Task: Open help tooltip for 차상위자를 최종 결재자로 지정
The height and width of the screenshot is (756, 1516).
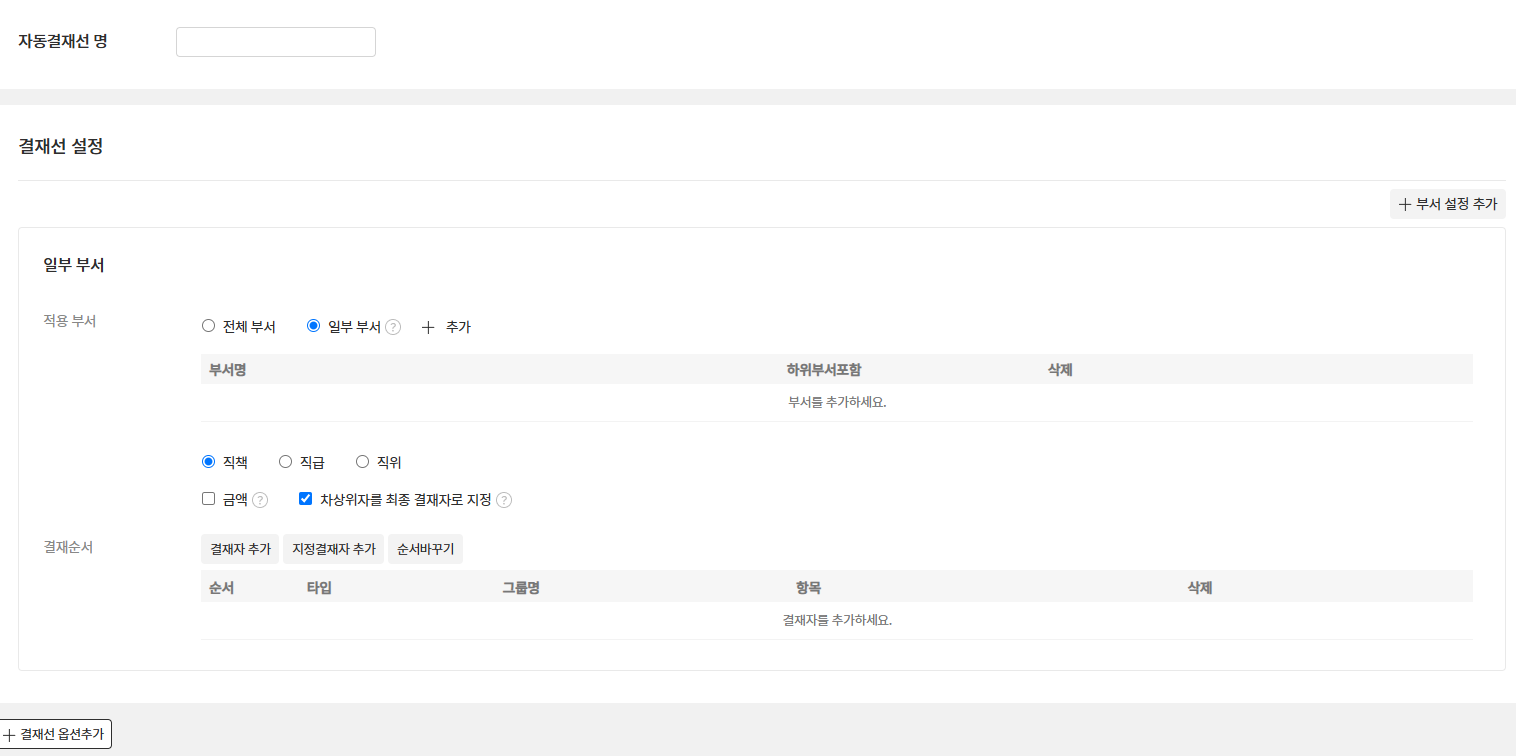Action: pyautogui.click(x=504, y=500)
